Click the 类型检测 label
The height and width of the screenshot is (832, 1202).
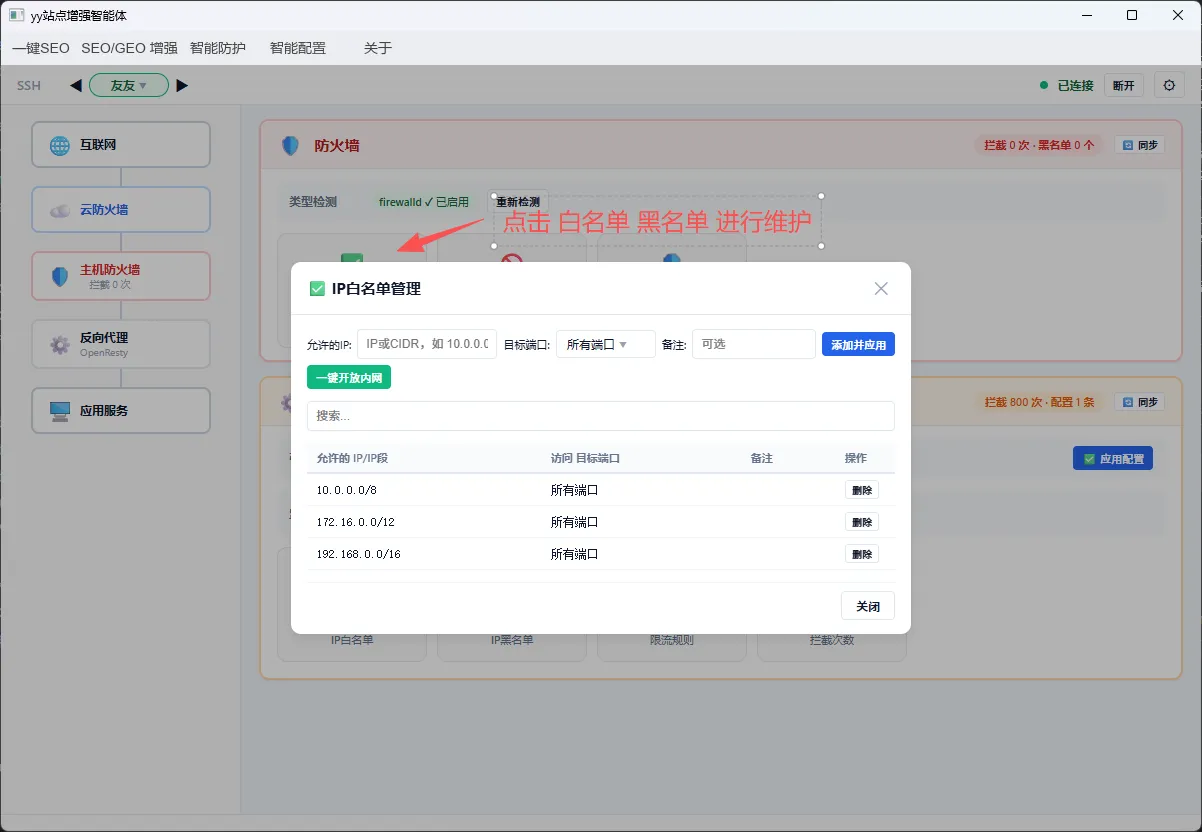point(313,201)
